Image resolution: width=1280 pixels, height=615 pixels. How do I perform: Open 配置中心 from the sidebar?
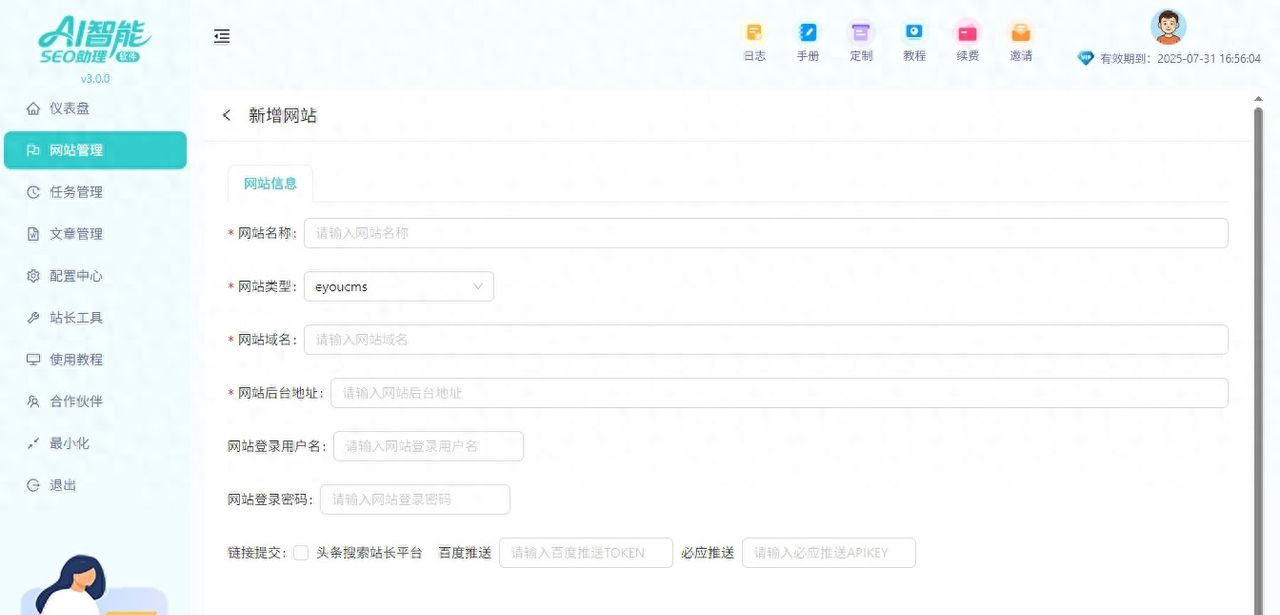click(76, 276)
